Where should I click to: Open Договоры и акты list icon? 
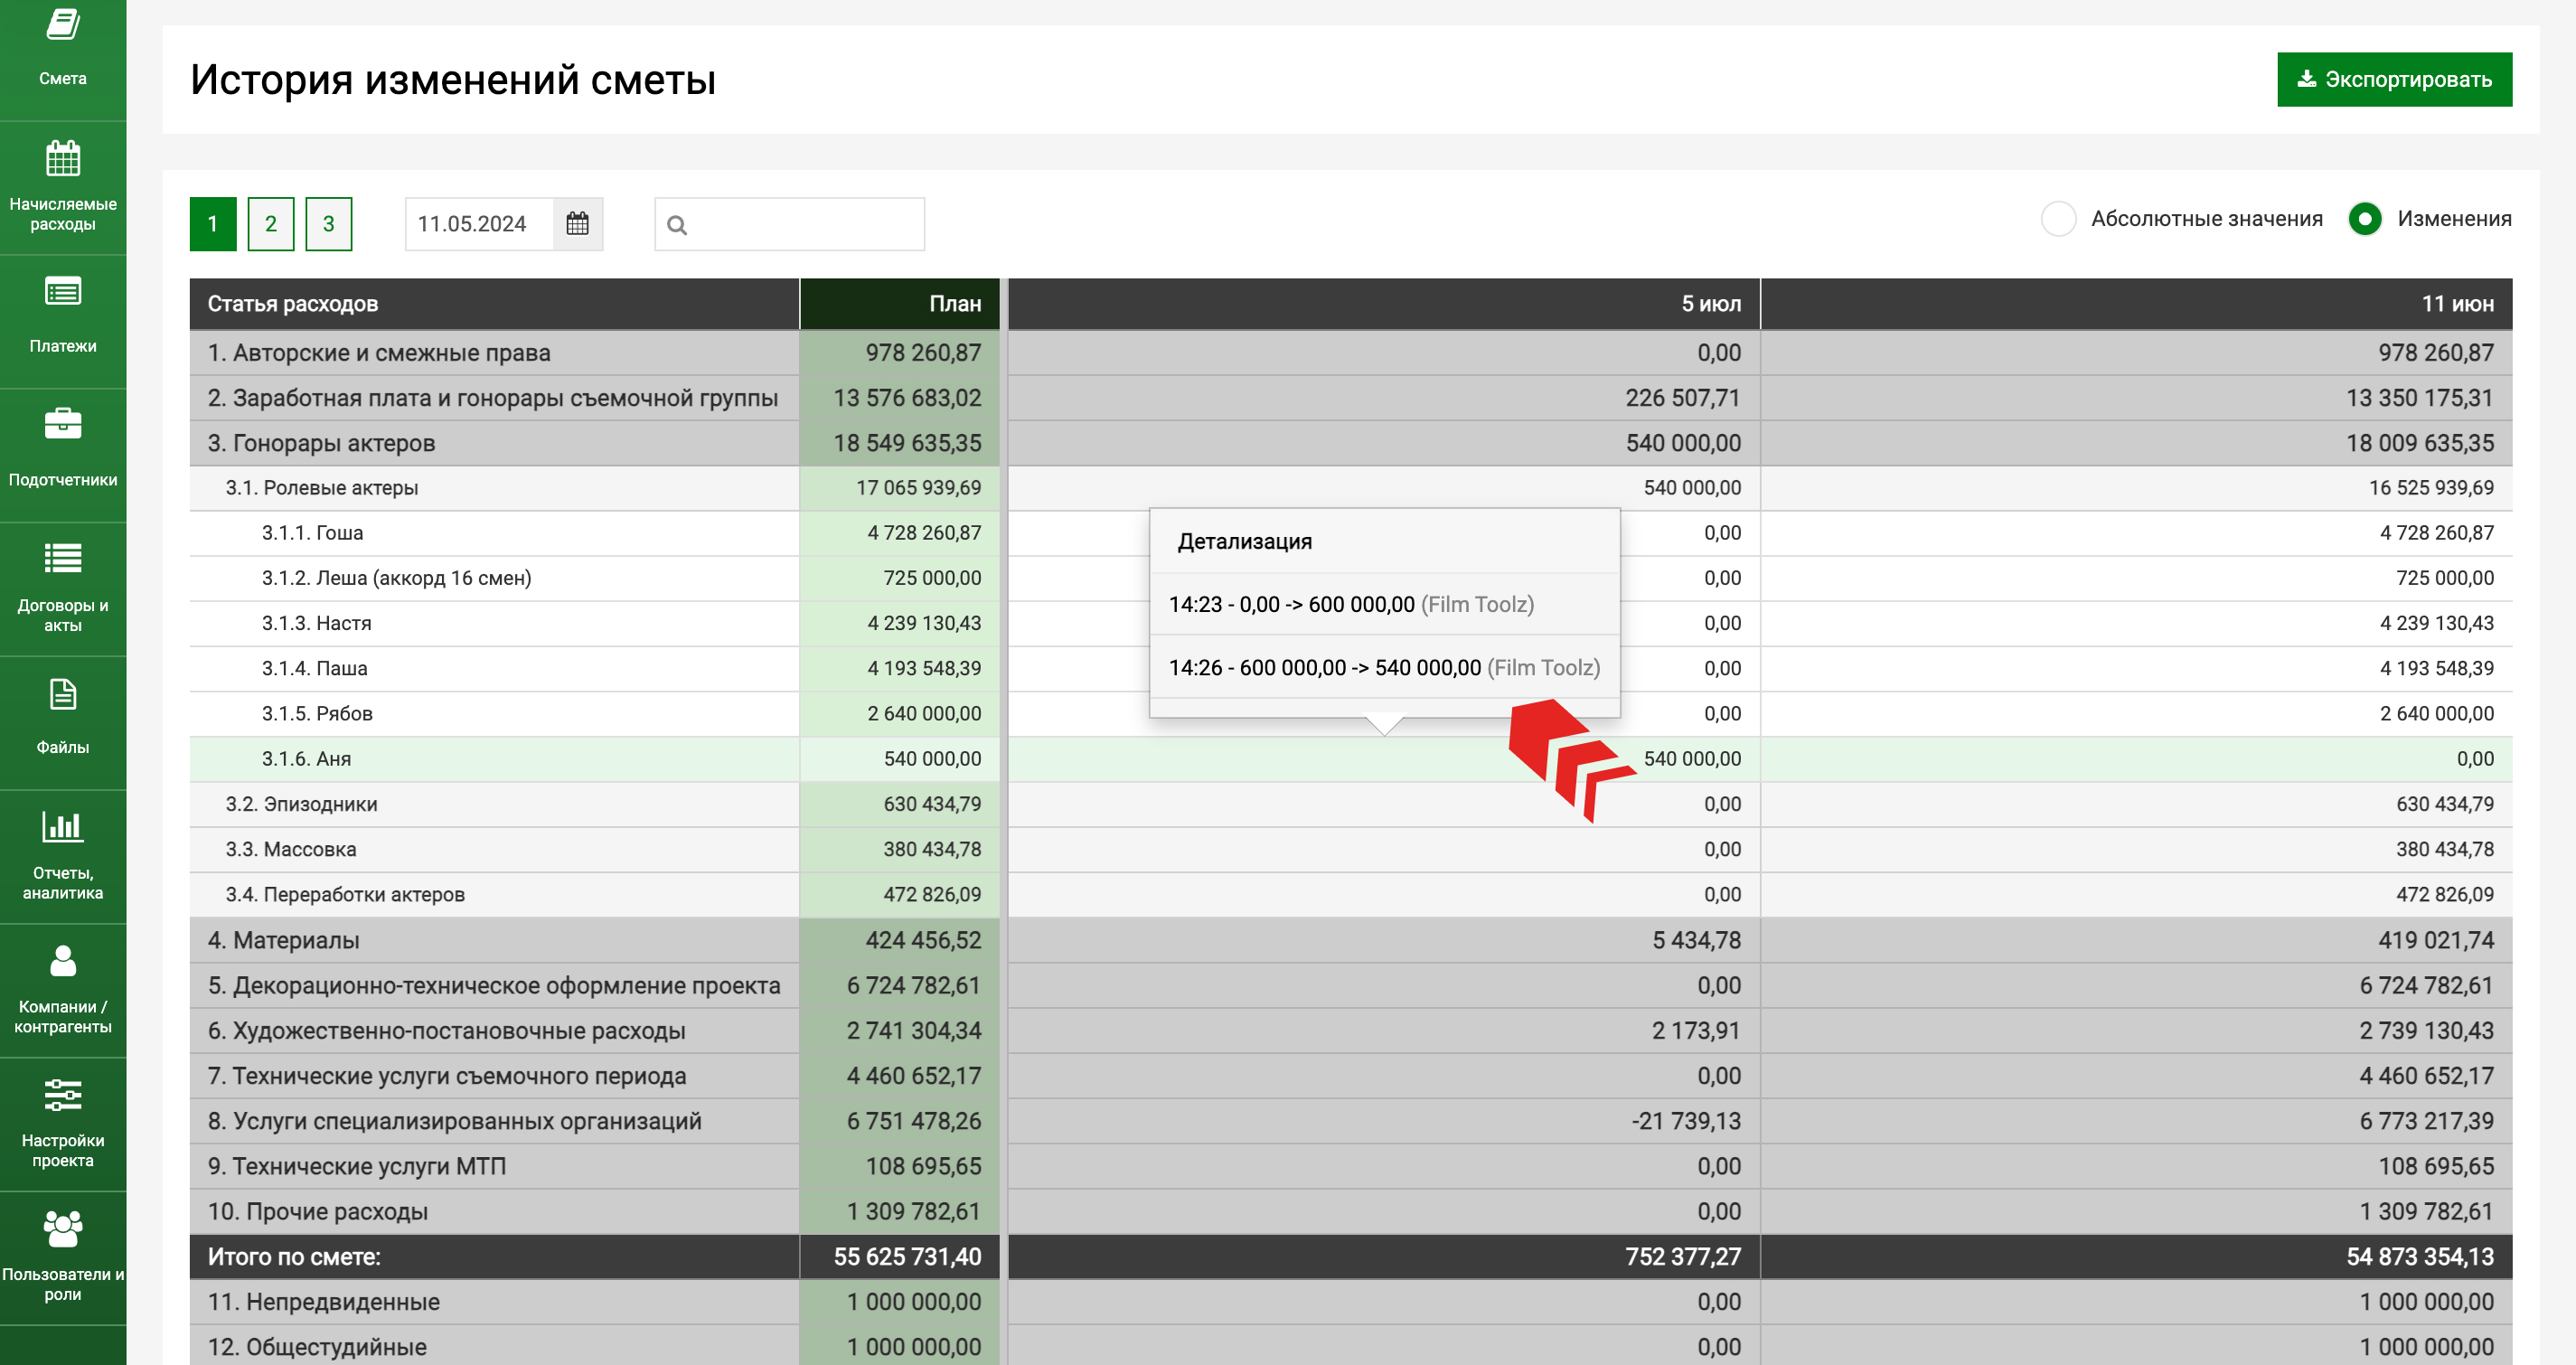coord(62,558)
